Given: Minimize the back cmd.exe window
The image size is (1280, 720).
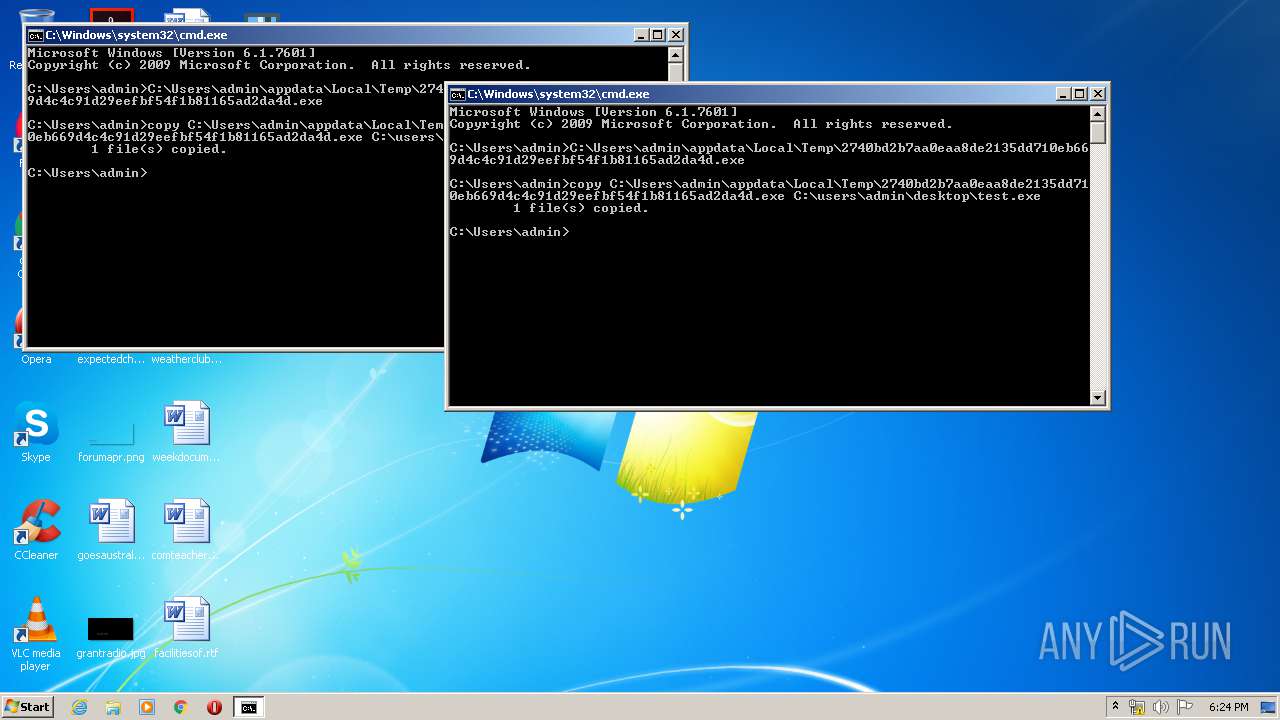Looking at the screenshot, I should pos(641,35).
